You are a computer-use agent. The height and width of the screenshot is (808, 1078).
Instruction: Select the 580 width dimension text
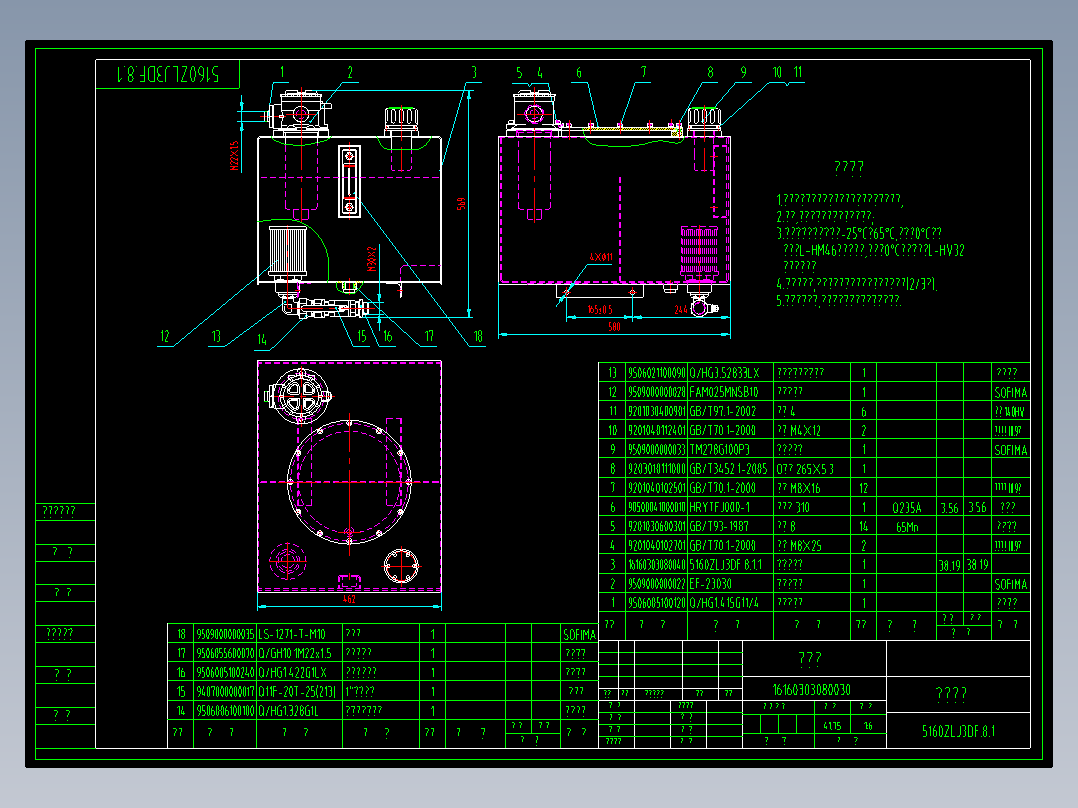(x=614, y=327)
